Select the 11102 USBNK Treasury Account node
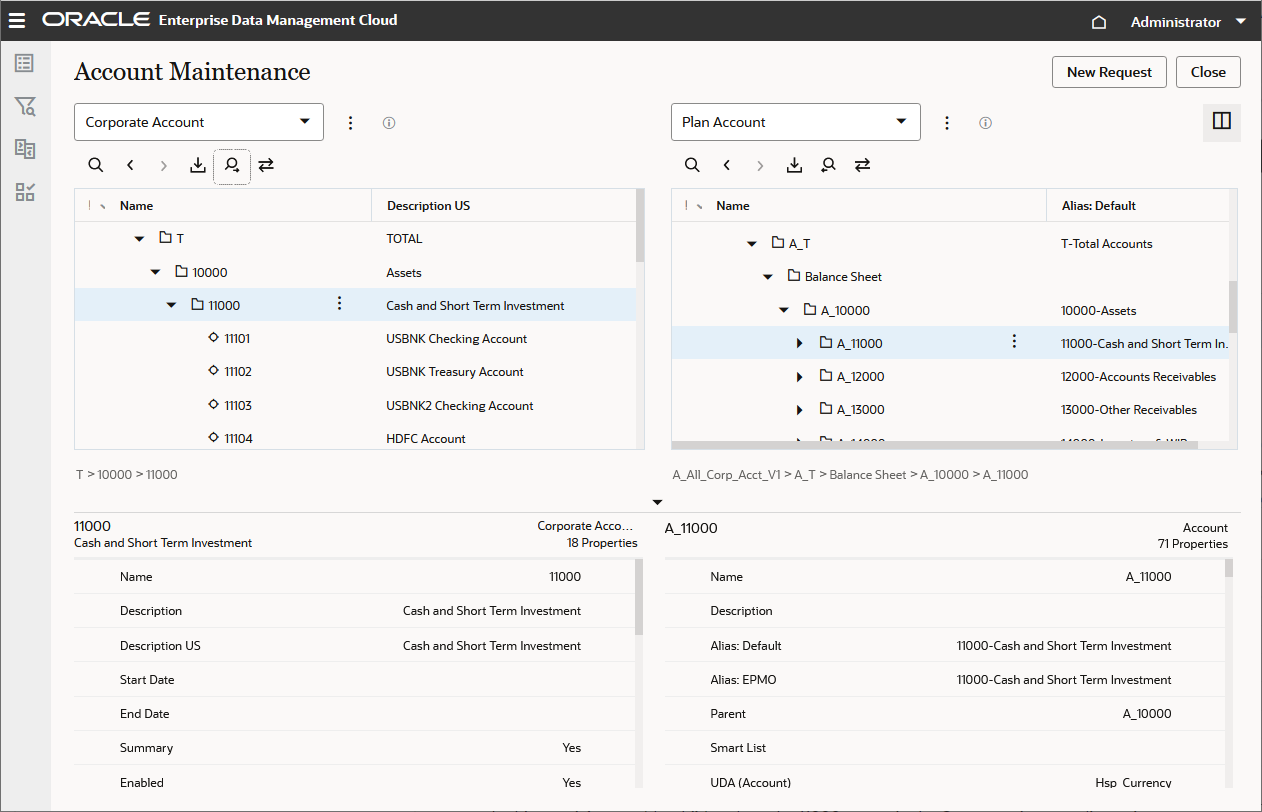This screenshot has height=812, width=1262. (238, 372)
